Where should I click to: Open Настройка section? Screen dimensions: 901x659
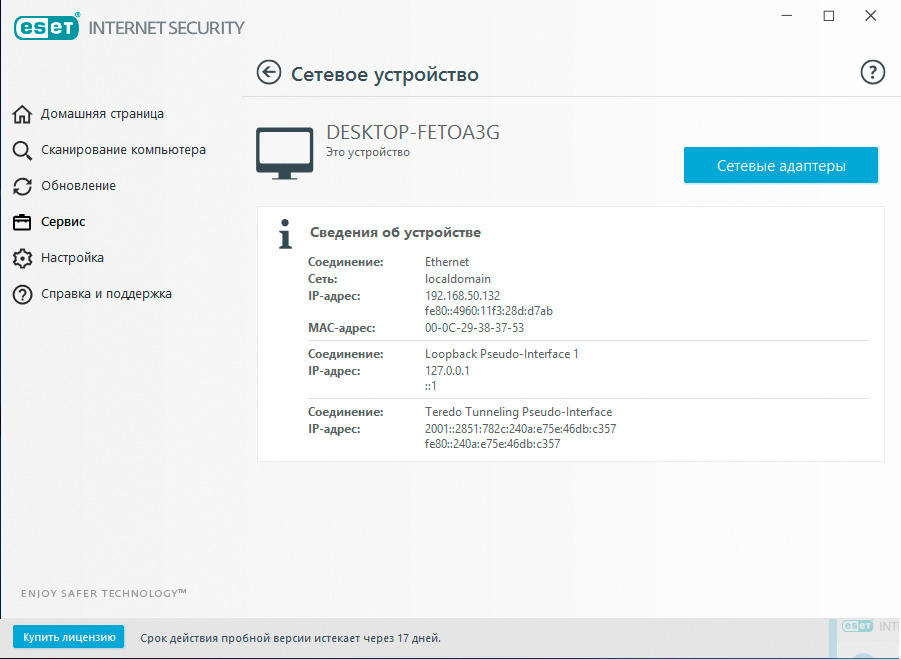click(x=72, y=257)
